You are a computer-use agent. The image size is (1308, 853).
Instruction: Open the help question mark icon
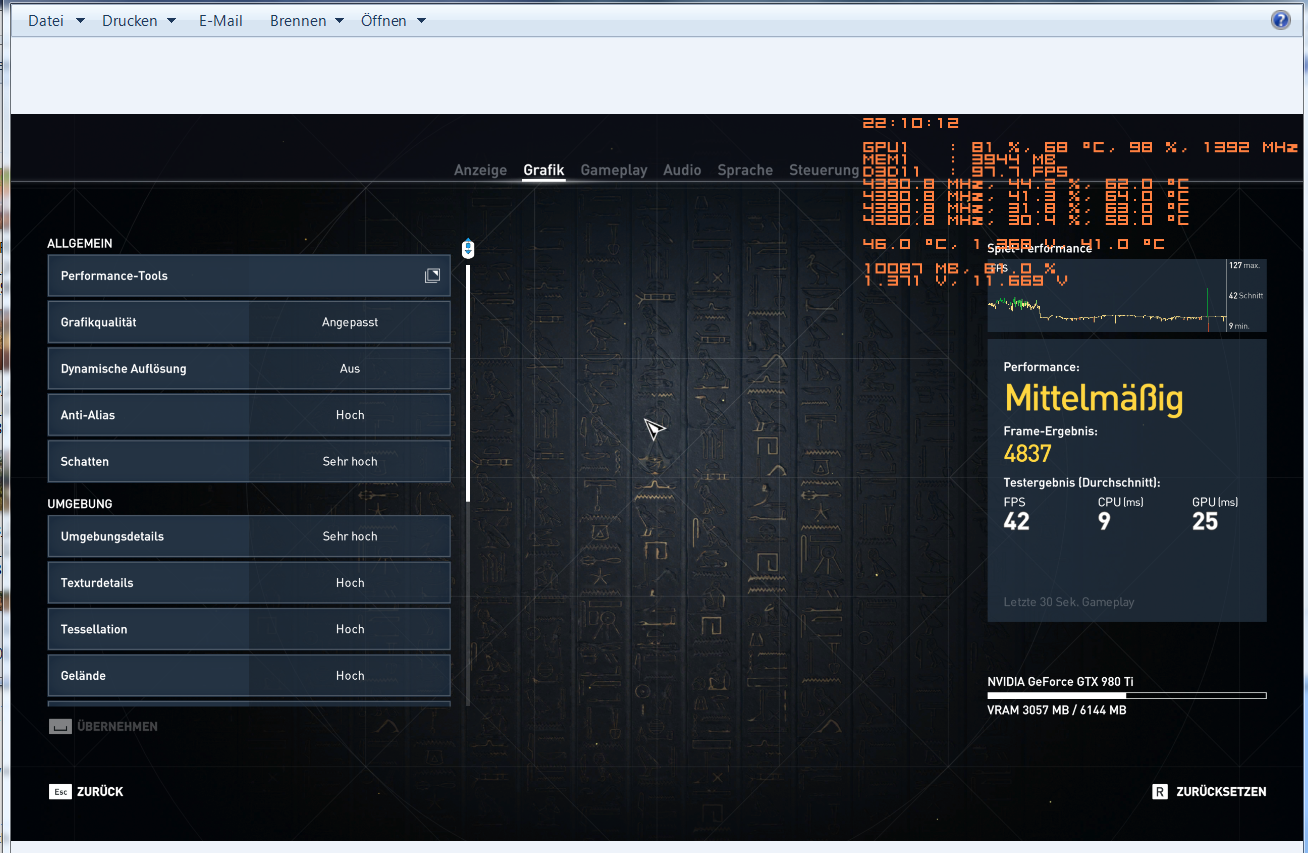click(1280, 20)
